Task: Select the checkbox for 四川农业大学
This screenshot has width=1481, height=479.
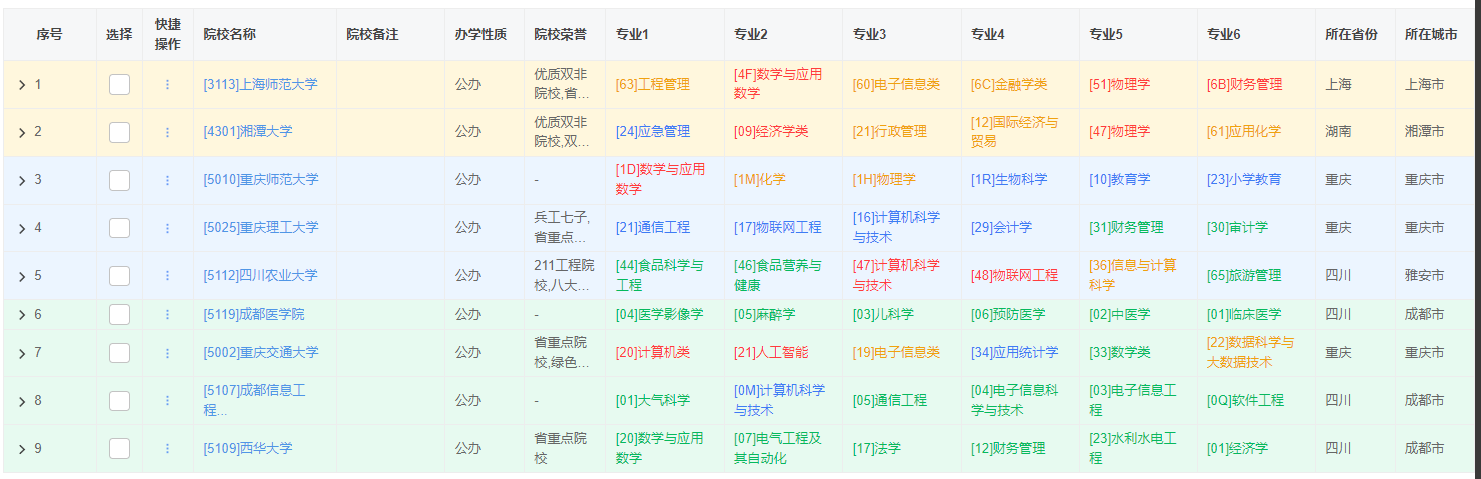Action: pyautogui.click(x=119, y=276)
